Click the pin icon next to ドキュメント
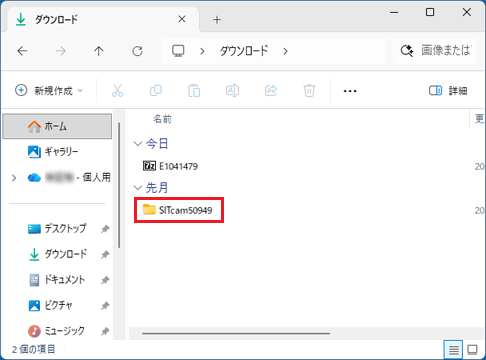Image resolution: width=486 pixels, height=360 pixels. coord(105,280)
